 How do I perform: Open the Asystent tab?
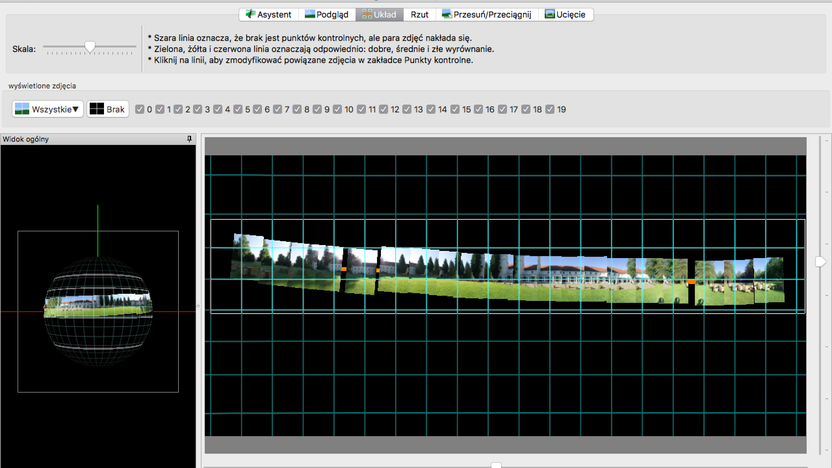[x=268, y=14]
